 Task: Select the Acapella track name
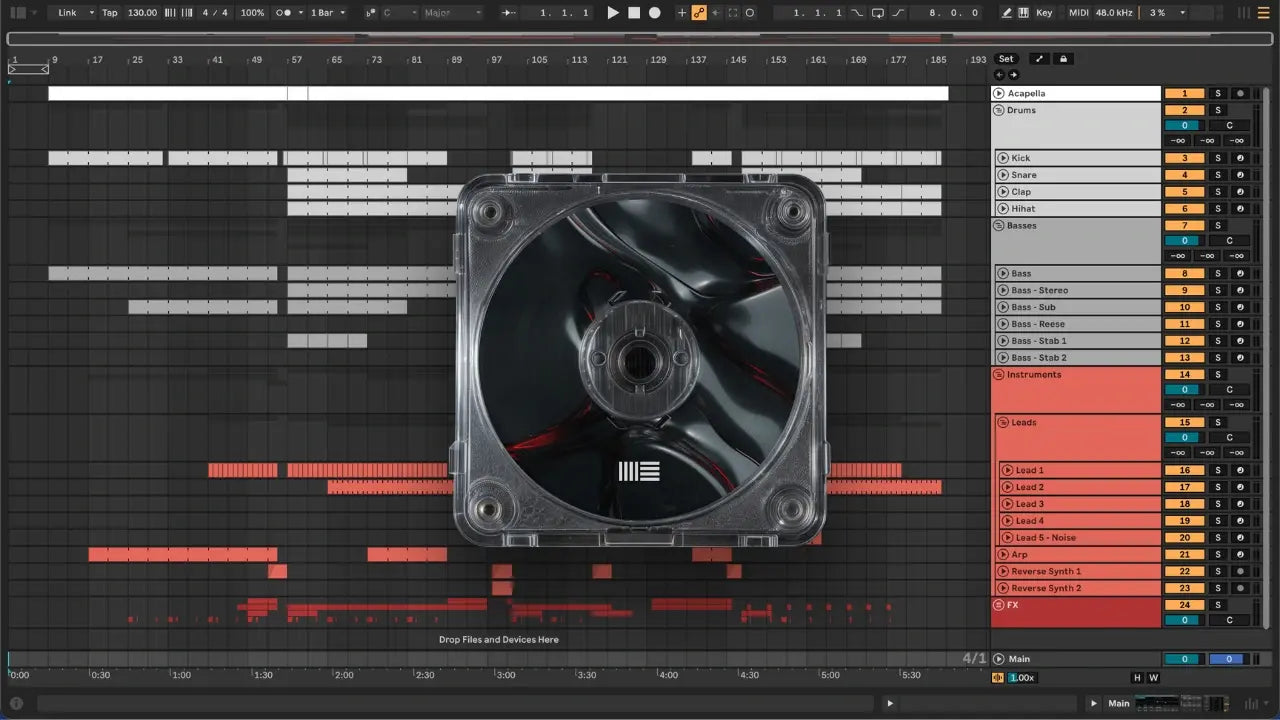1026,93
